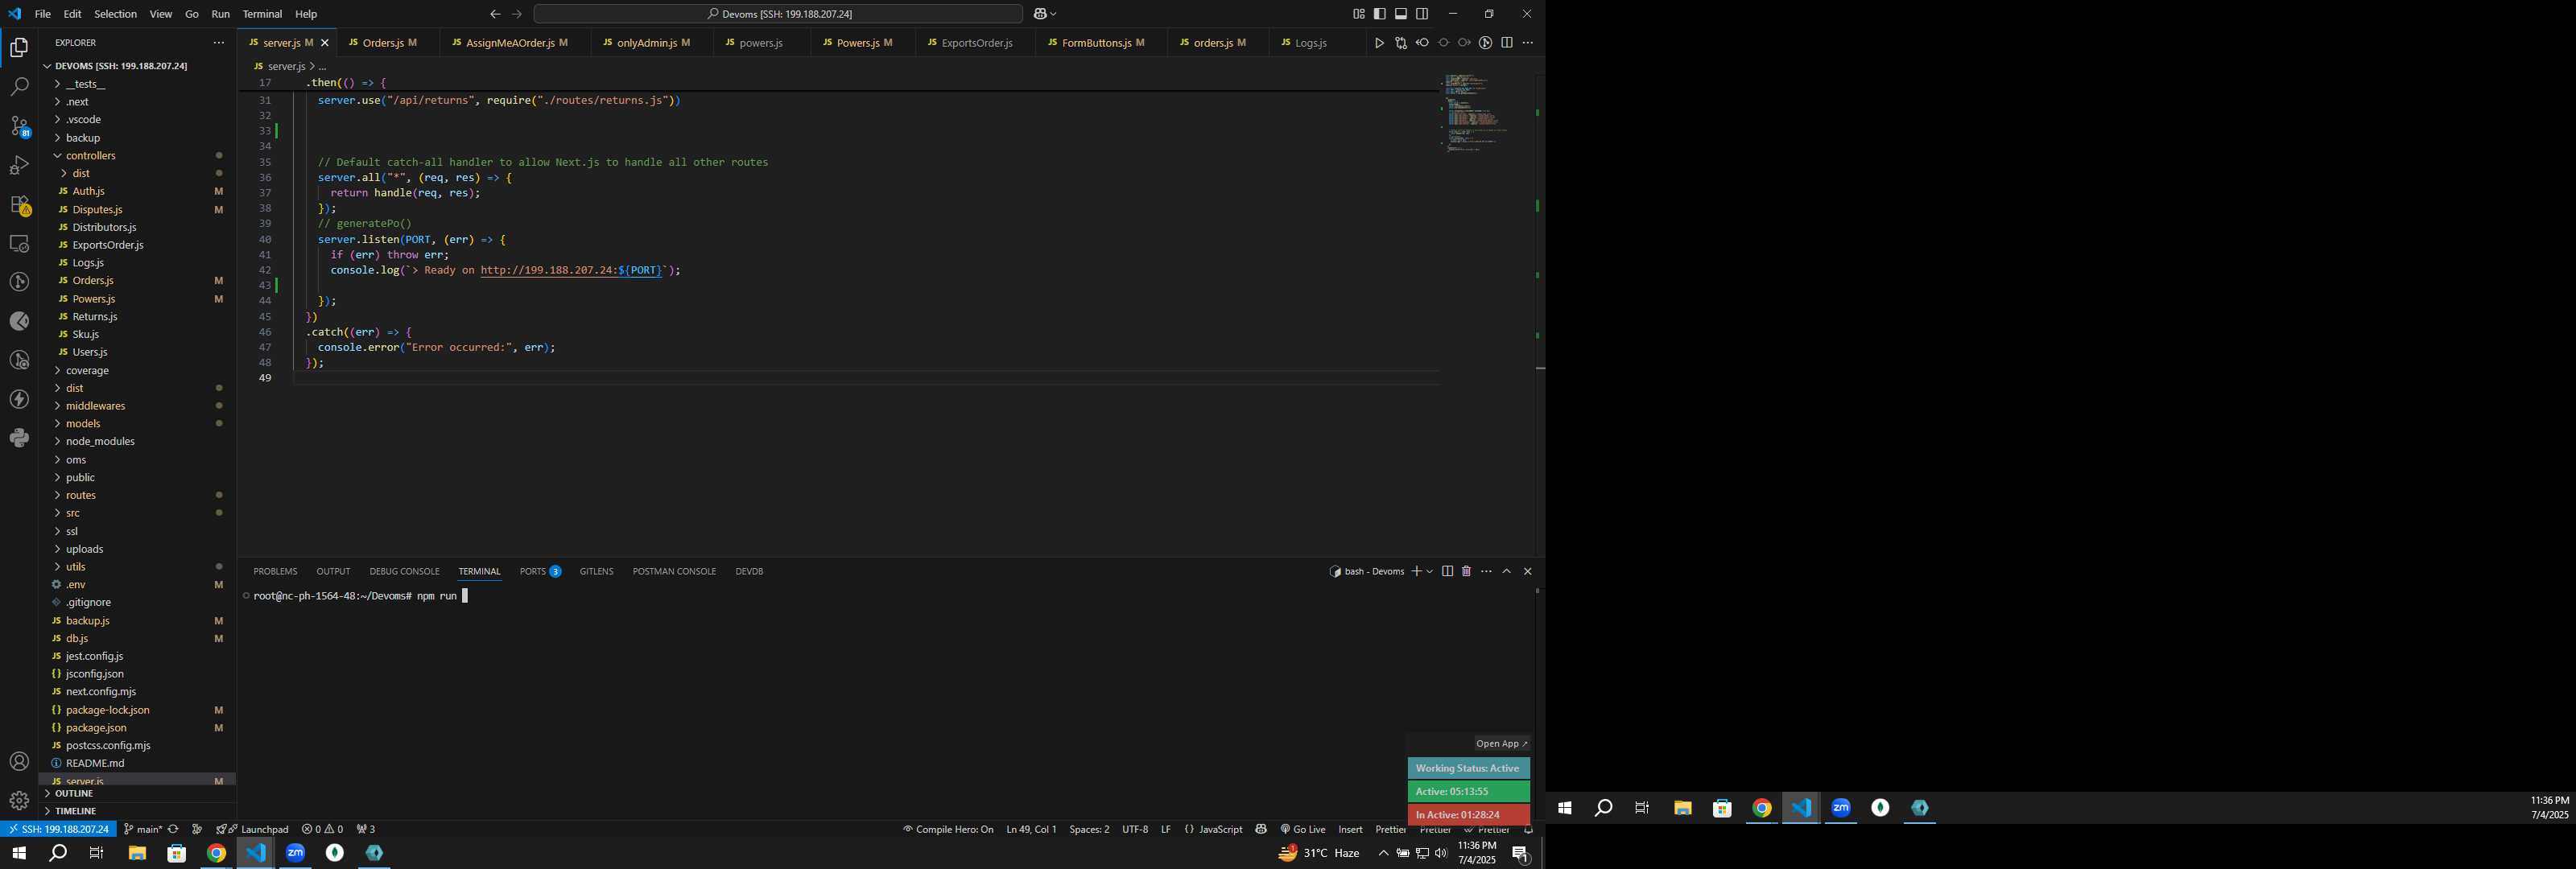2576x869 pixels.
Task: Open the Search view in activity bar
Action: (x=19, y=87)
